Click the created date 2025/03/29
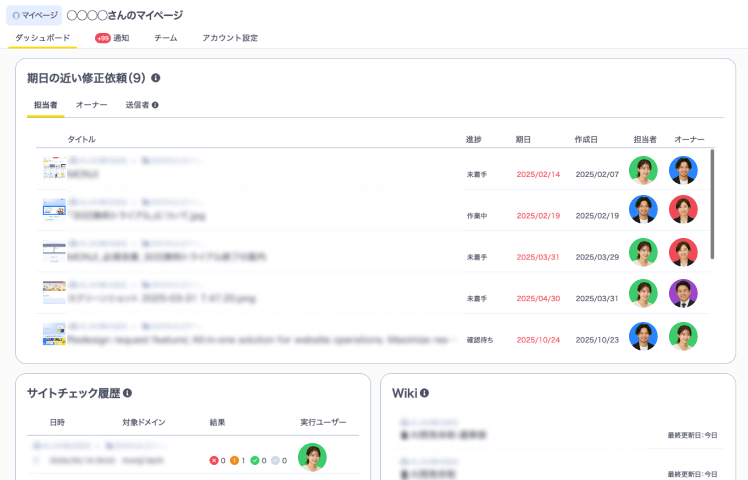This screenshot has height=480, width=748. pyautogui.click(x=597, y=257)
